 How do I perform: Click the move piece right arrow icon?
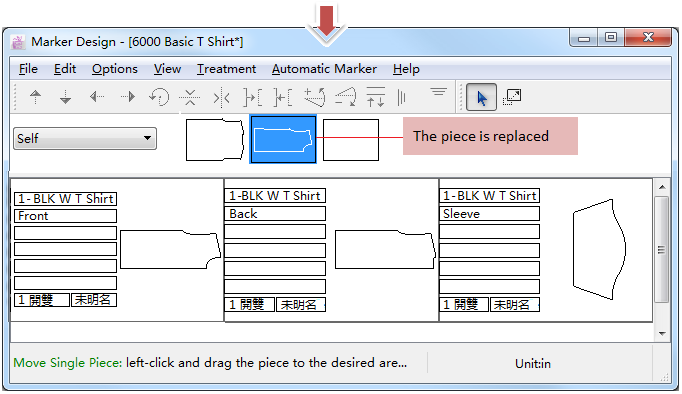coord(128,97)
